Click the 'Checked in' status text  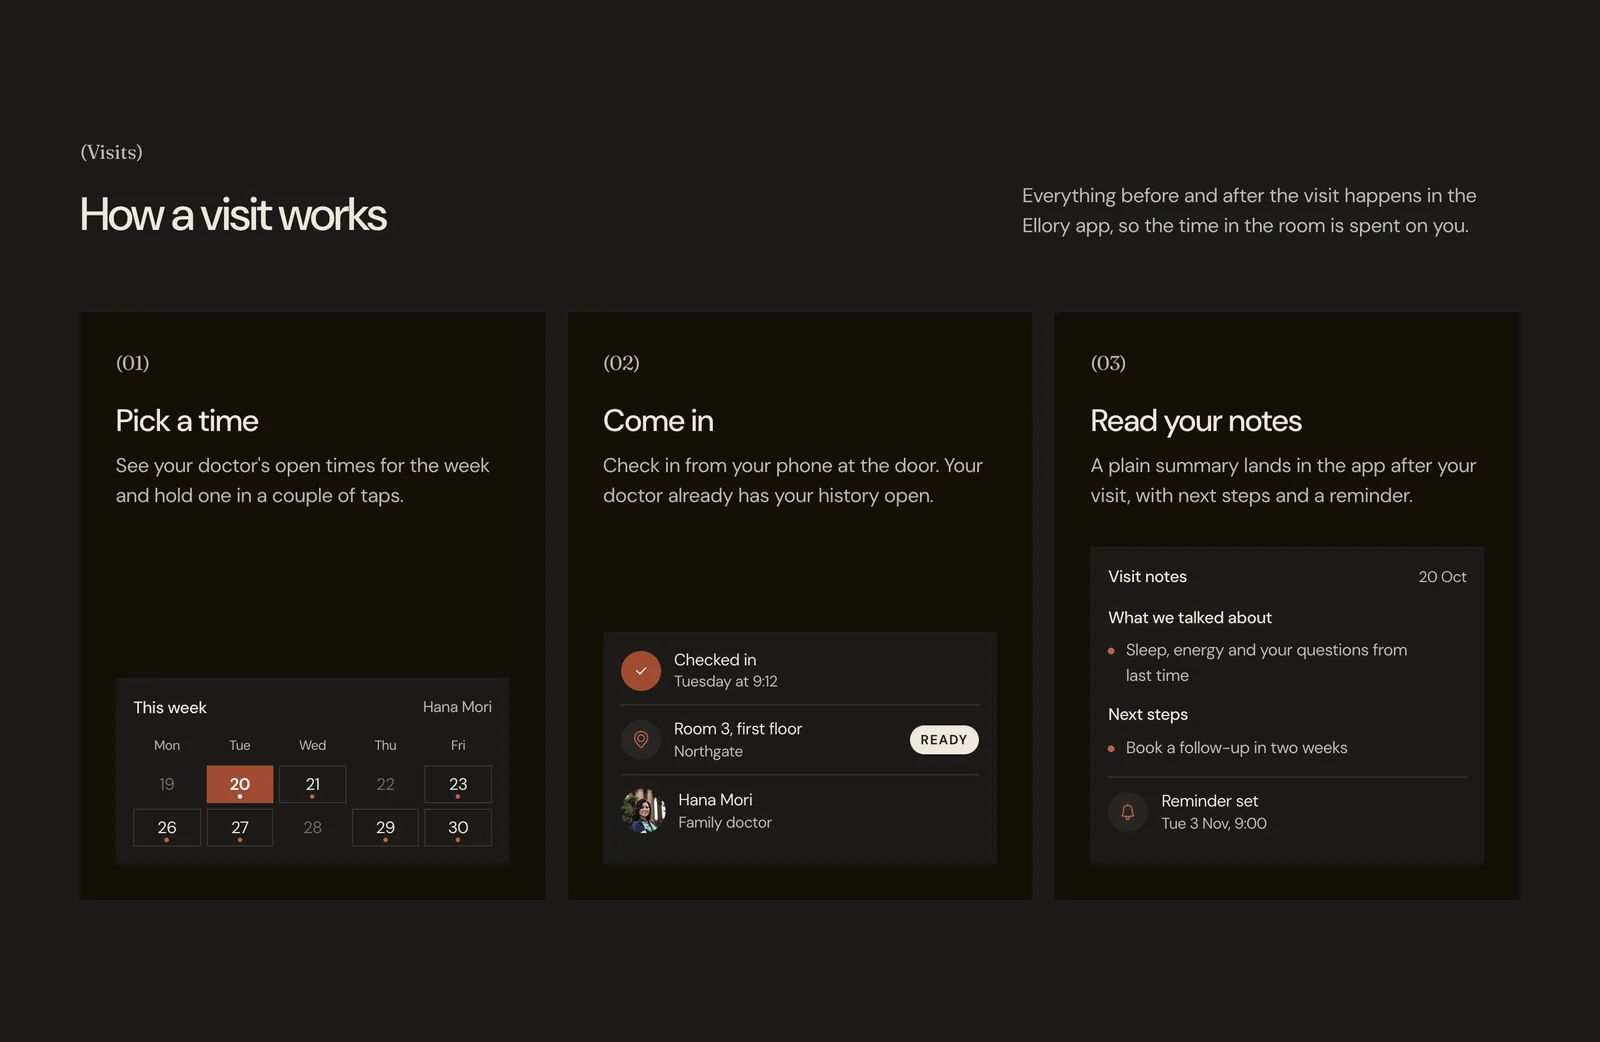coord(715,660)
